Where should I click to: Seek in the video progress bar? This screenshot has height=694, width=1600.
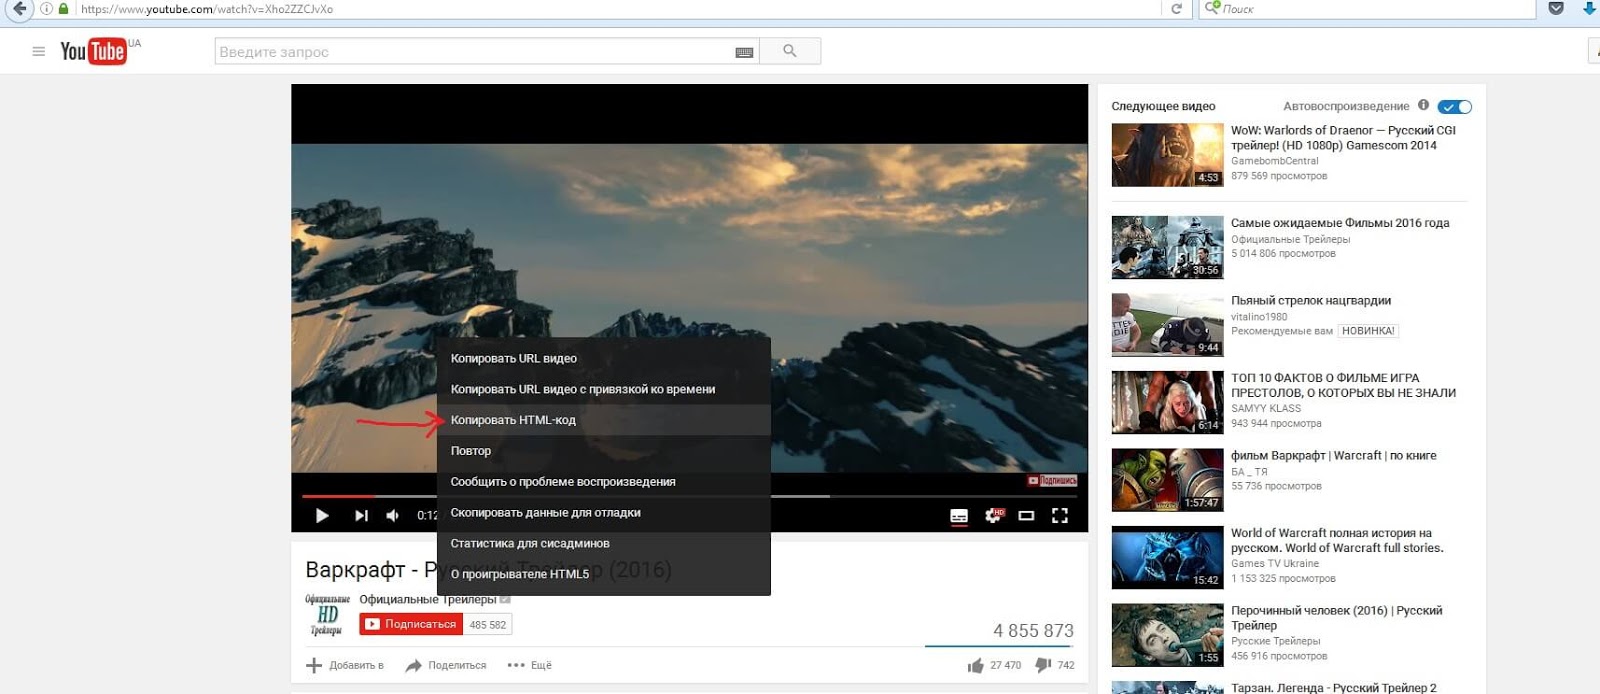click(x=689, y=496)
